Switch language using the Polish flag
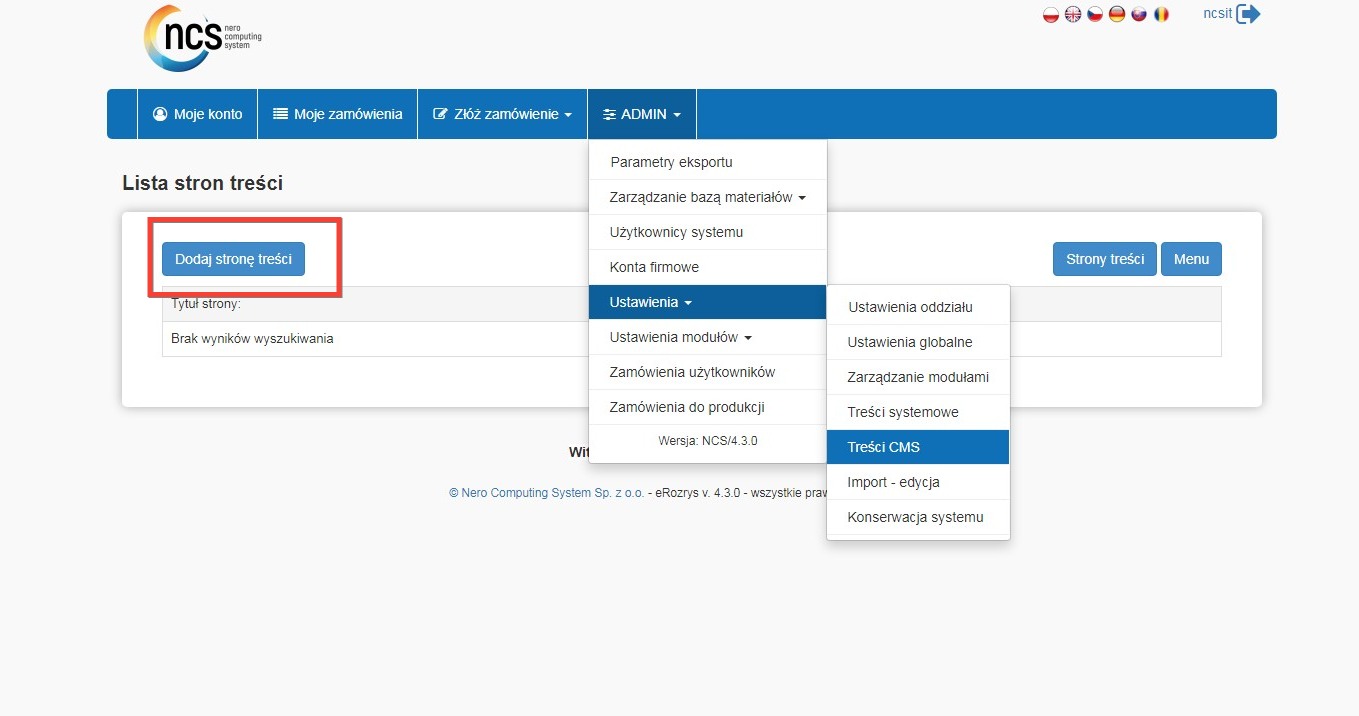Screen dimensions: 1359x716 1051,15
